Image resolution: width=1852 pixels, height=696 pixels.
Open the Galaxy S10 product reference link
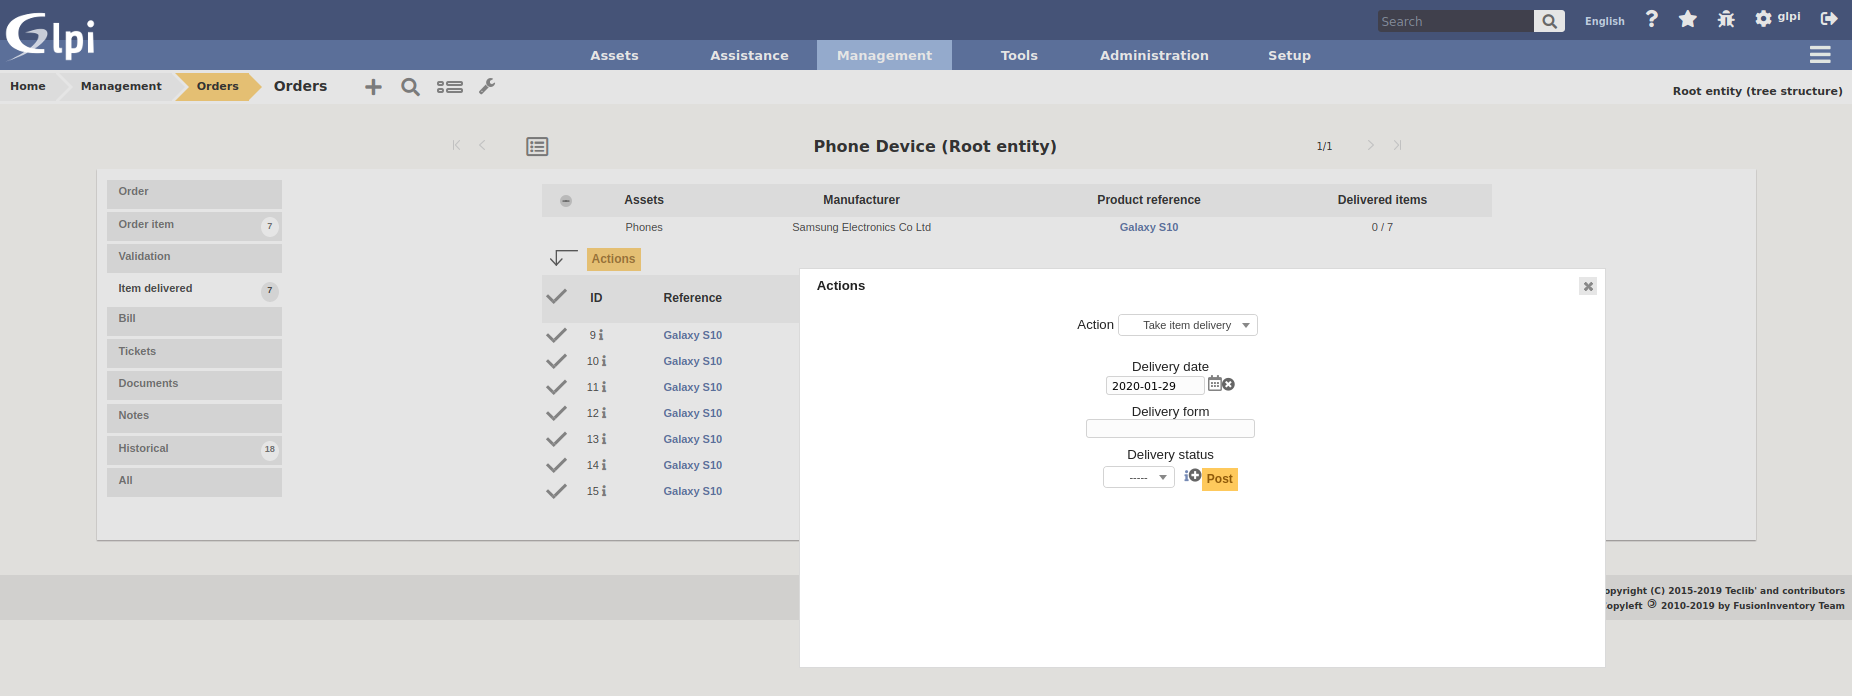(1148, 228)
